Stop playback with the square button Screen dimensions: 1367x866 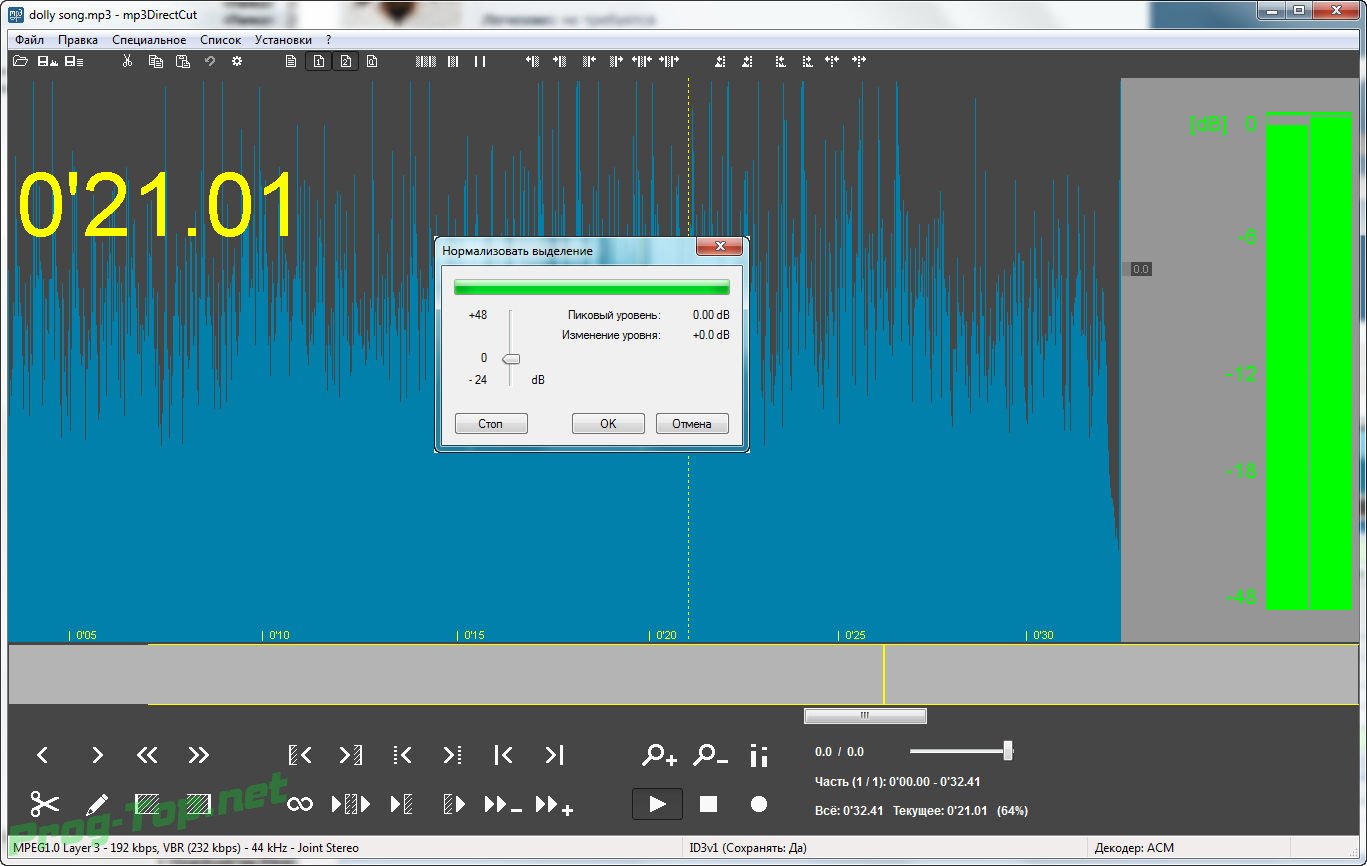tap(709, 804)
